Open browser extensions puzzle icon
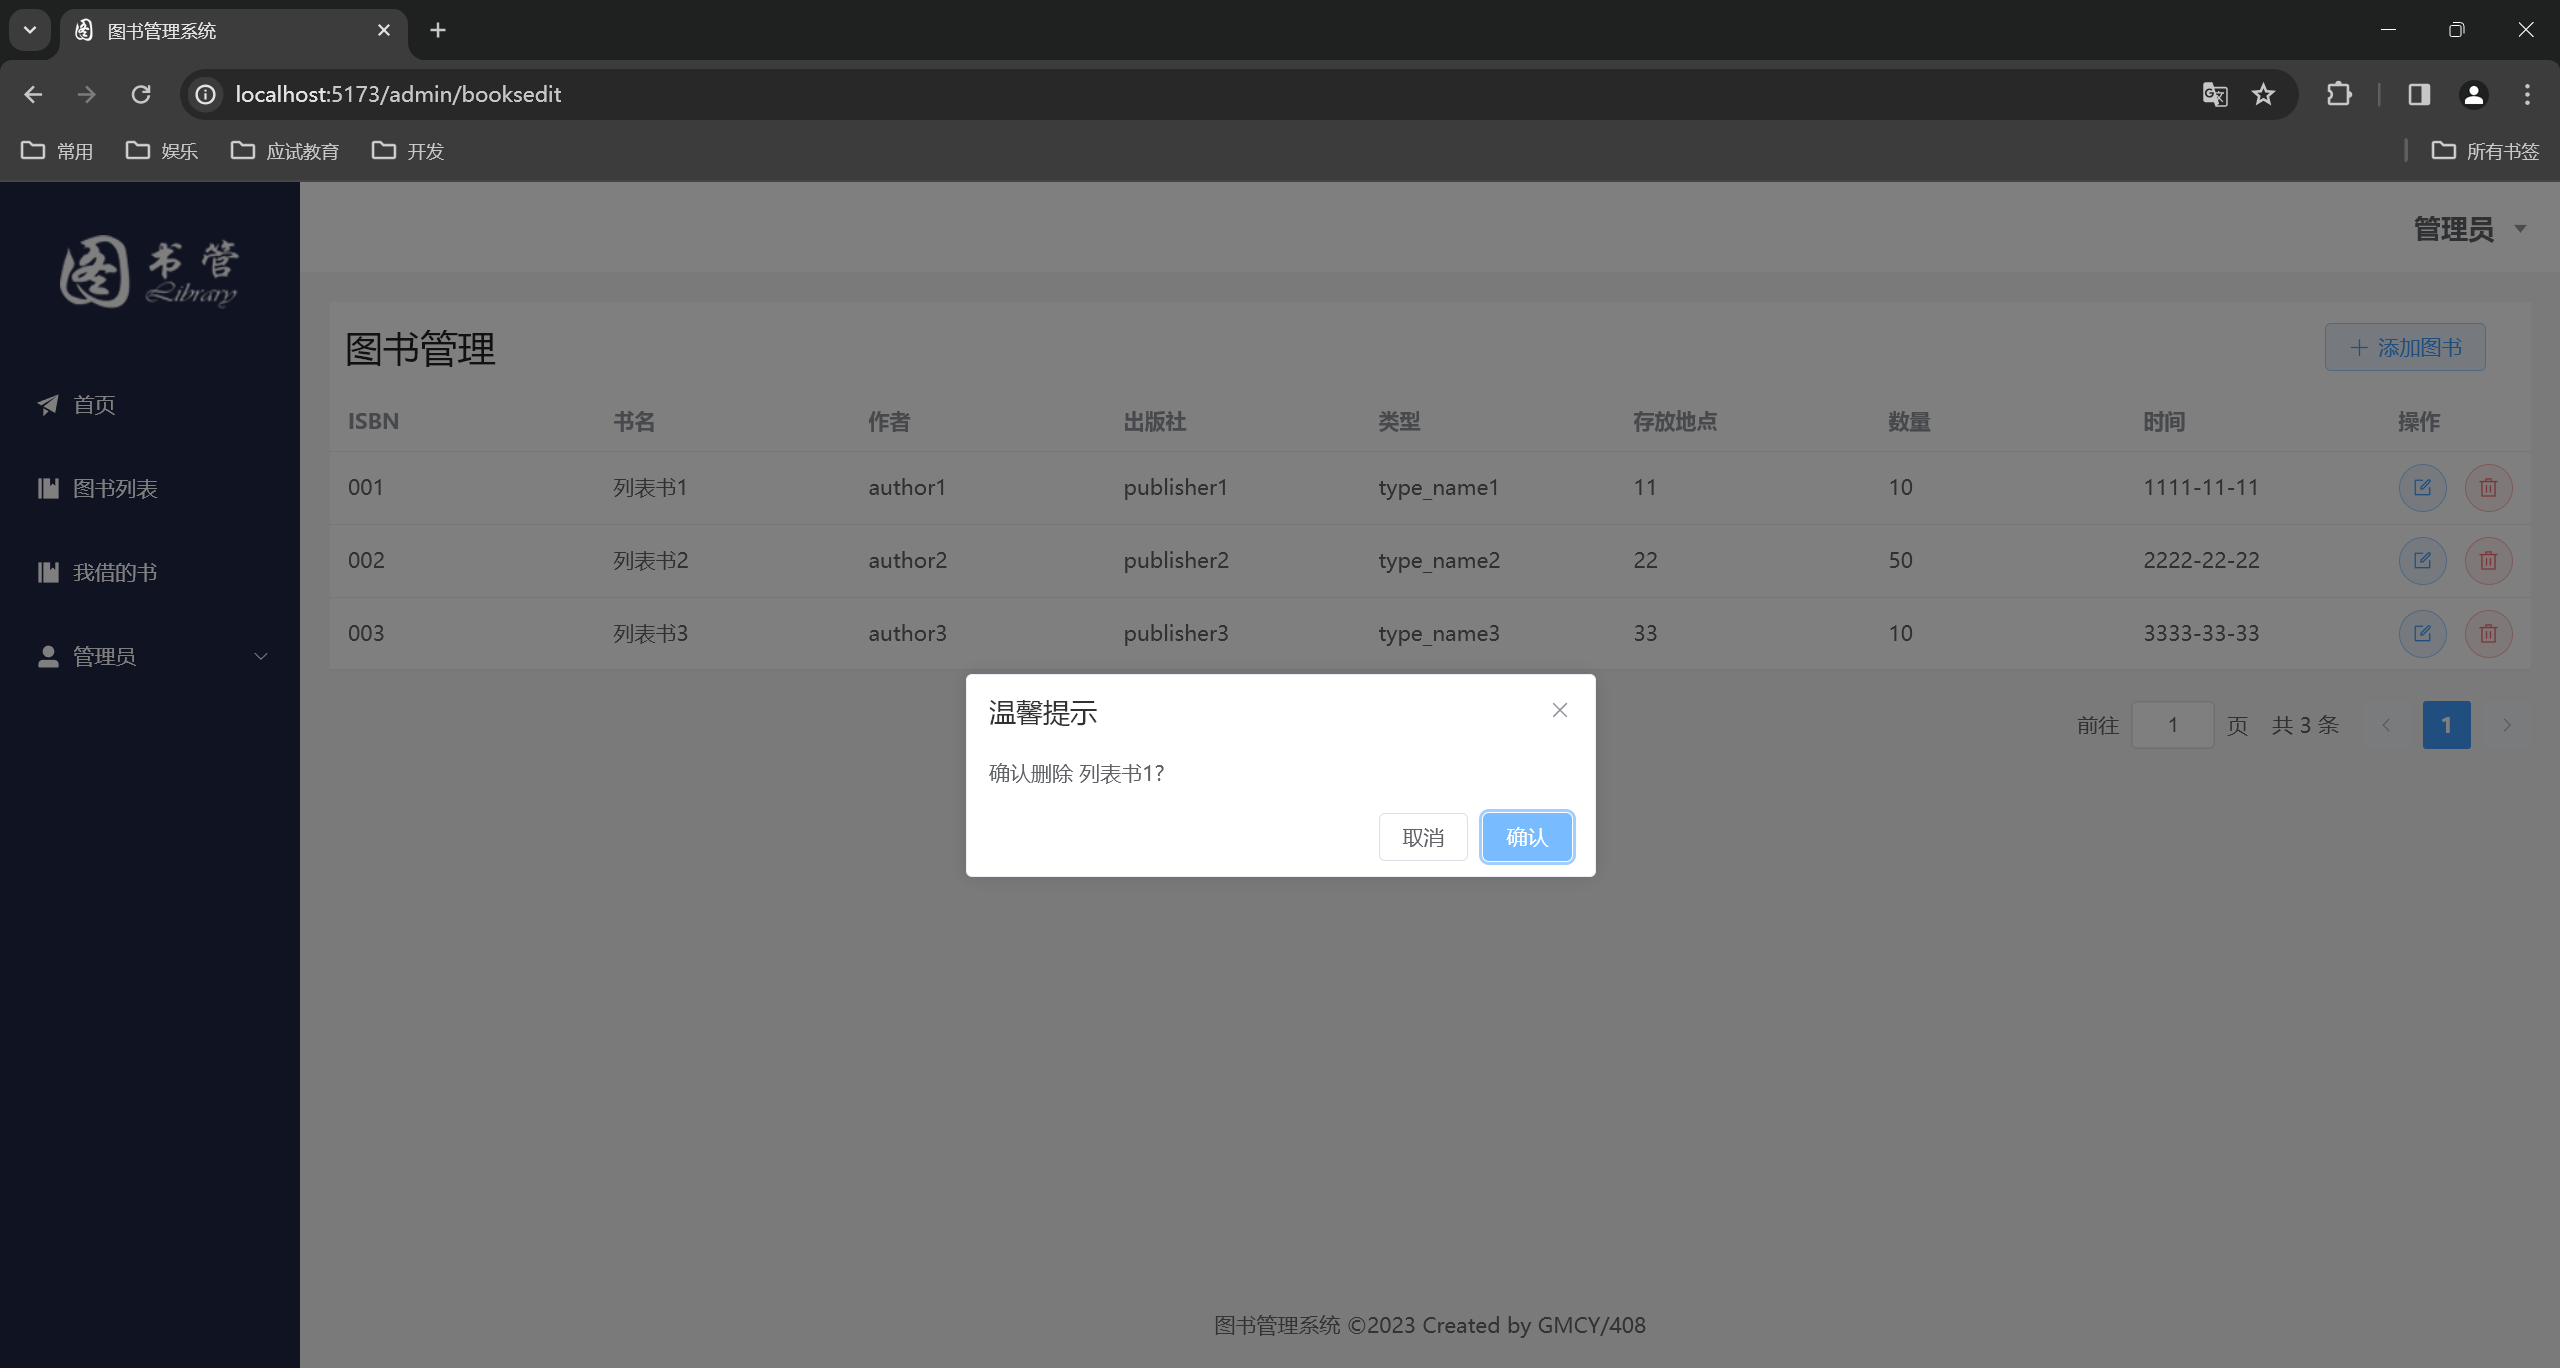This screenshot has height=1368, width=2560. coord(2339,94)
